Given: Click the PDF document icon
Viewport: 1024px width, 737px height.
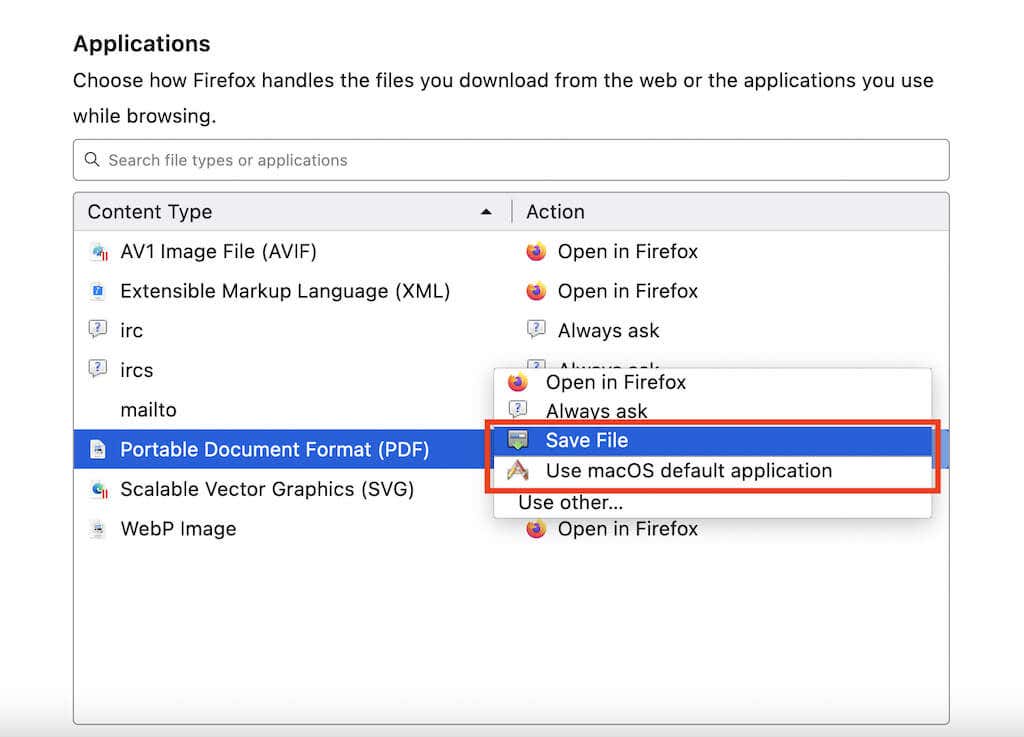Looking at the screenshot, I should point(98,450).
